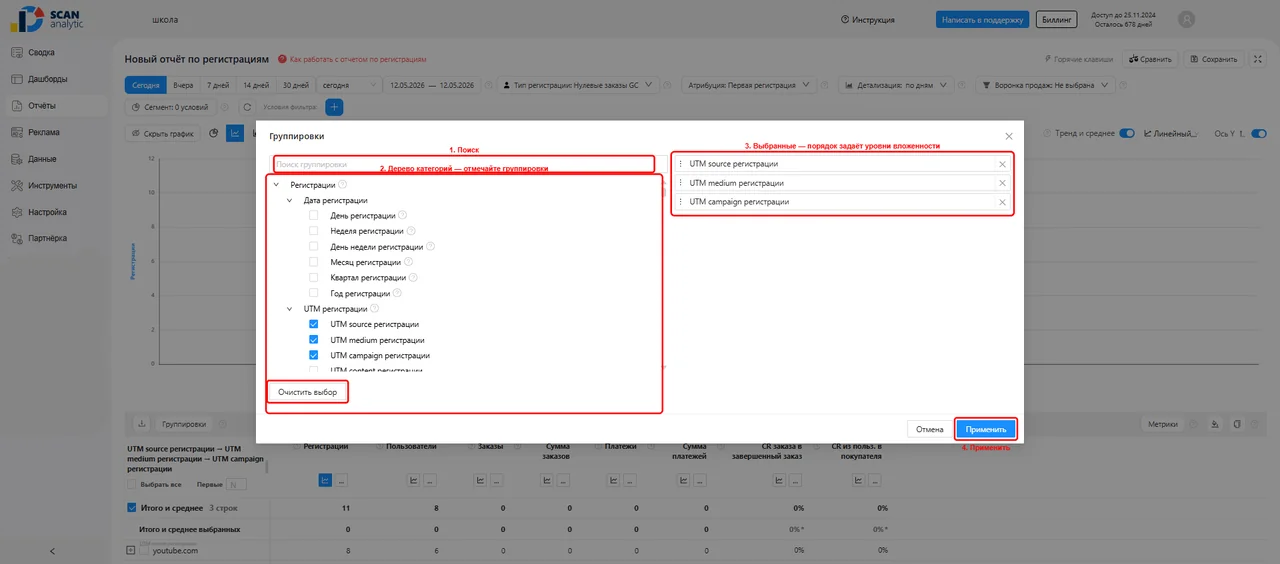1280x564 pixels.
Task: Check Квартал регистрации checkbox
Action: click(314, 277)
